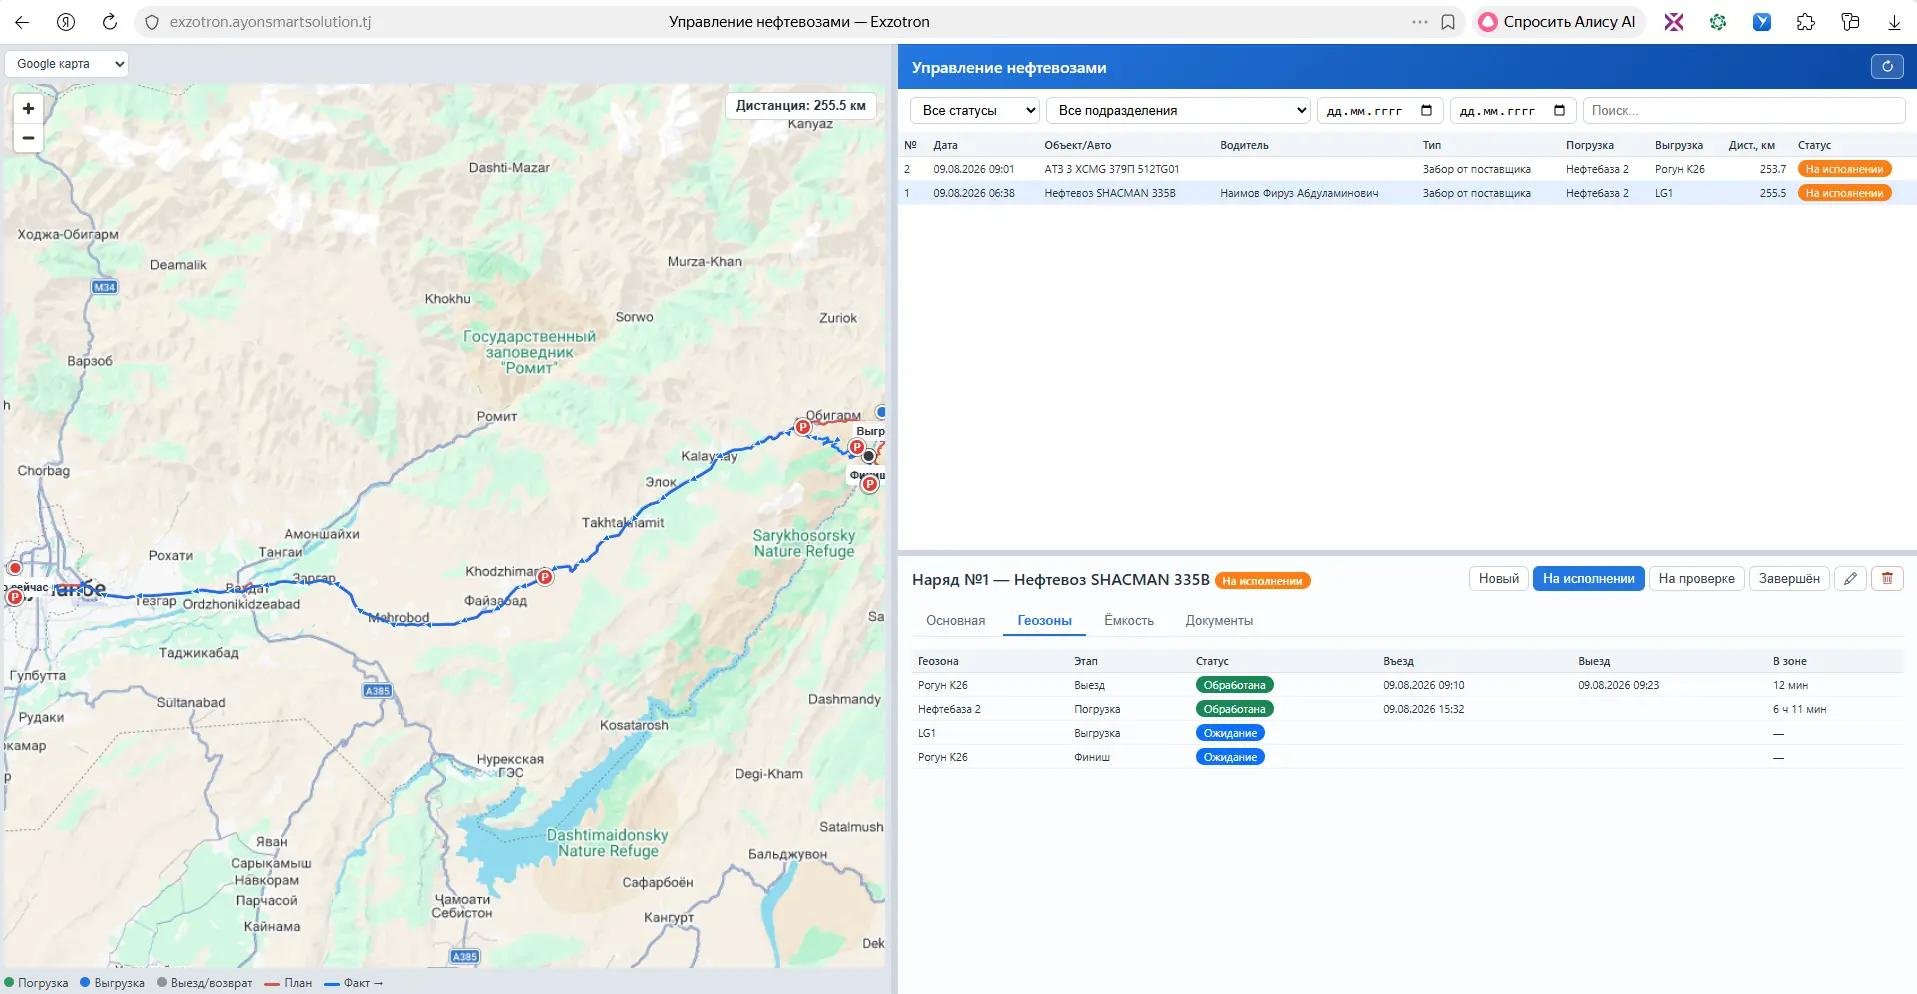Image resolution: width=1917 pixels, height=994 pixels.
Task: Refresh the oil tanker management panel
Action: tap(1887, 67)
